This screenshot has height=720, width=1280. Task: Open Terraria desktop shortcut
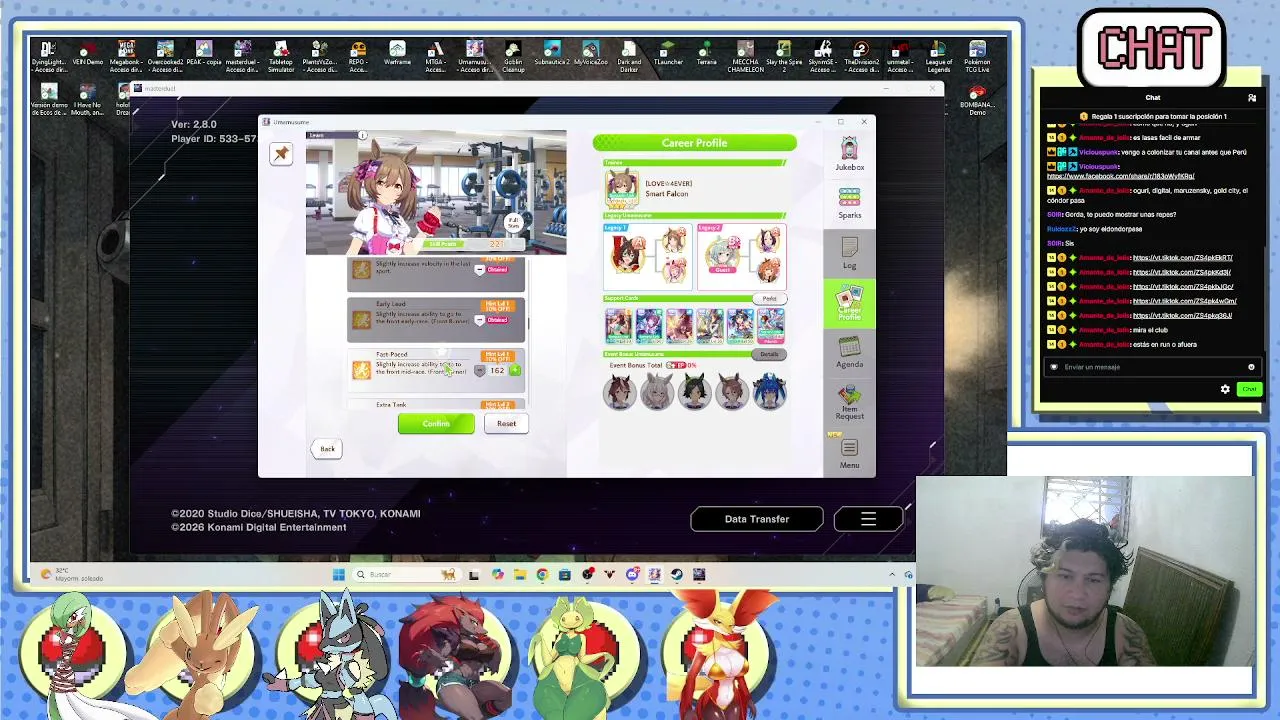tap(707, 53)
